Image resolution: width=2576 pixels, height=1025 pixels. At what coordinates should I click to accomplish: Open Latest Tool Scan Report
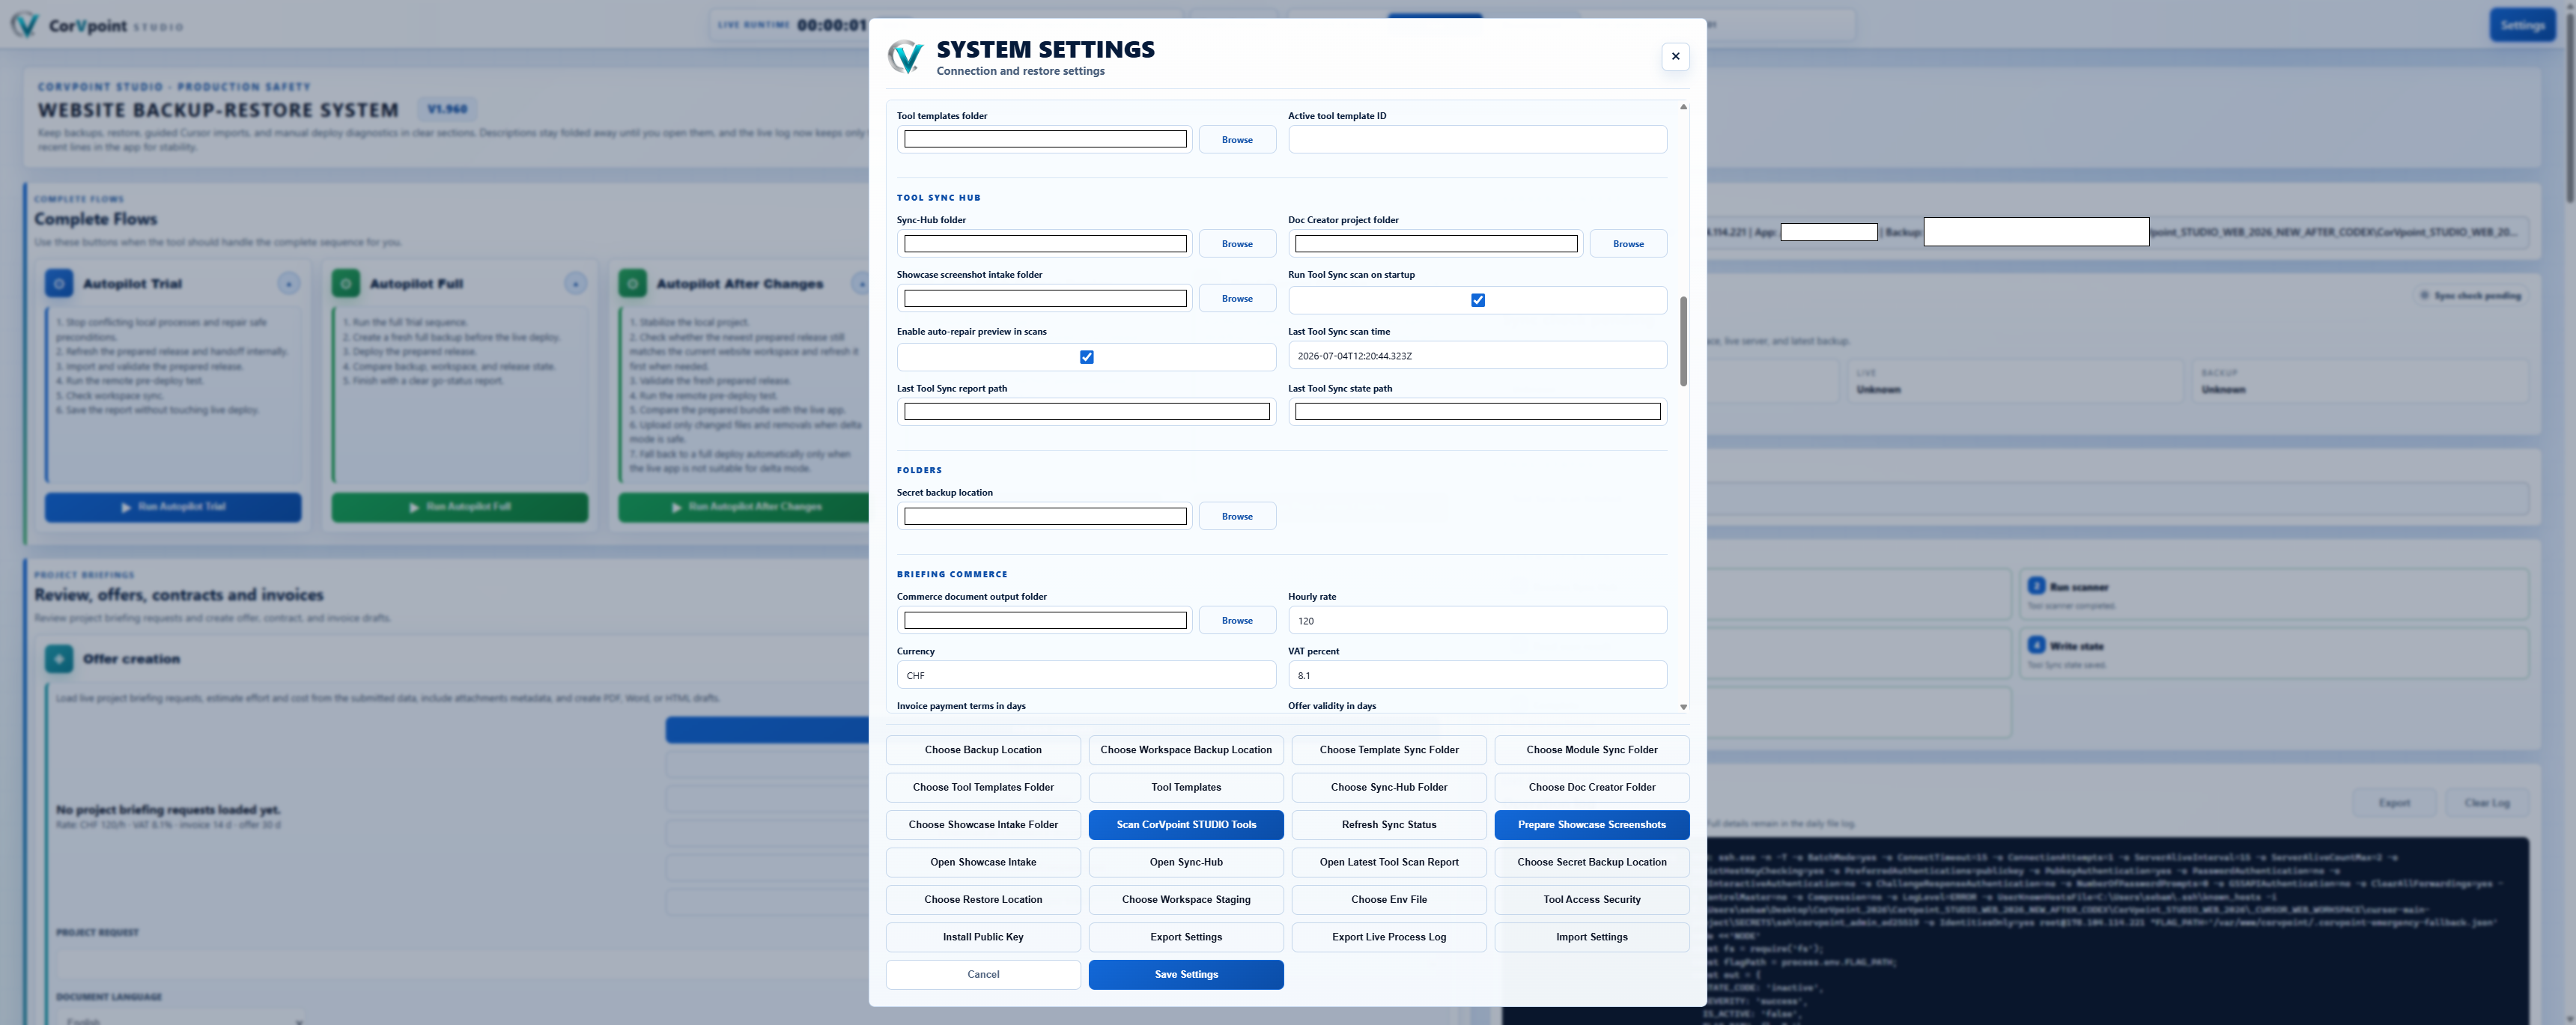(x=1389, y=863)
